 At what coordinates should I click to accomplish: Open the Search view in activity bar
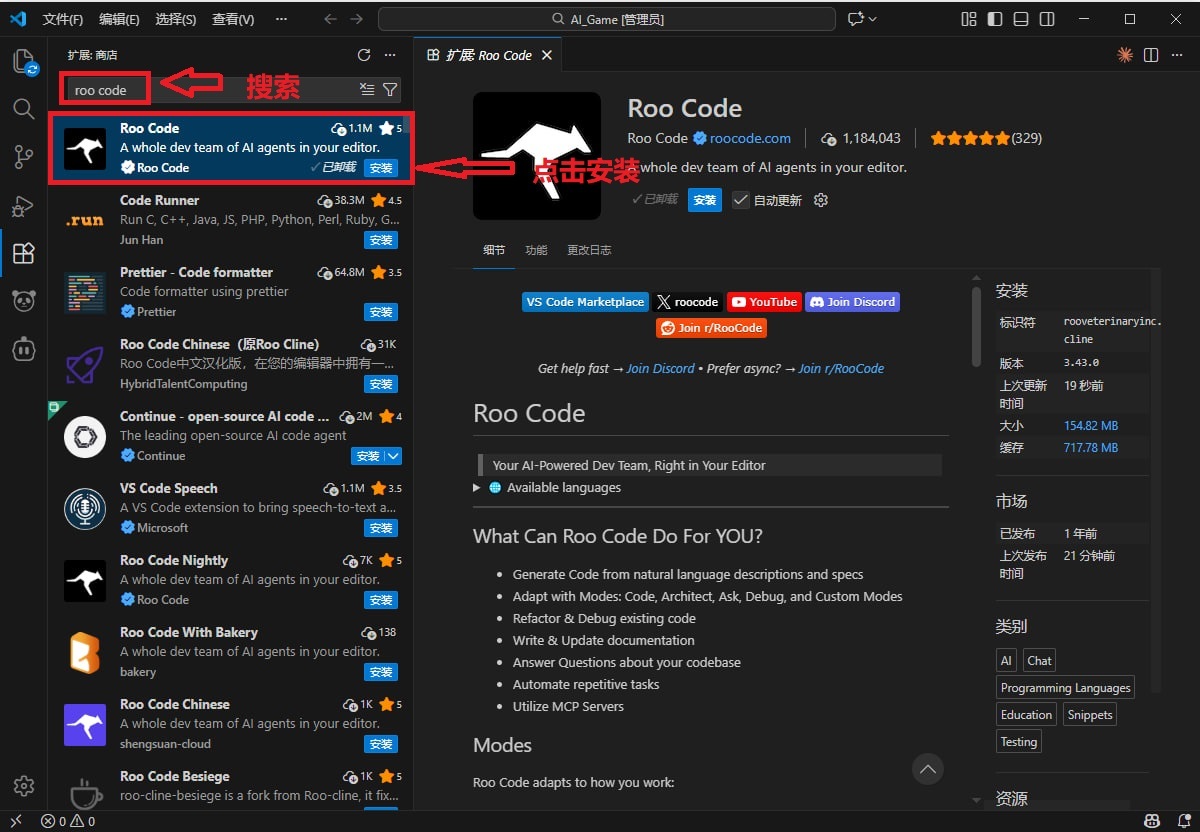tap(23, 108)
